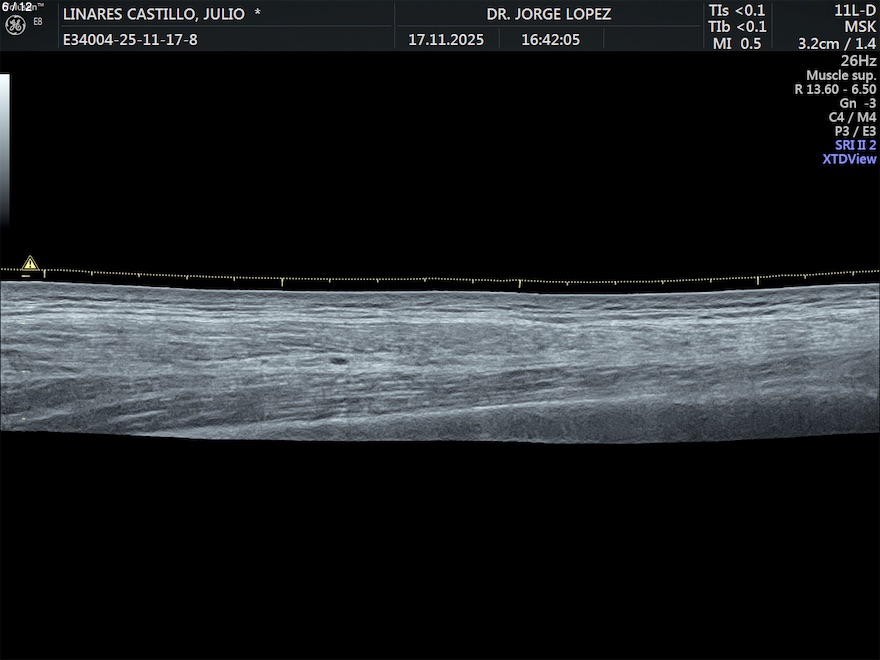Click the timestamp 16:42:05
880x660 pixels.
click(550, 40)
